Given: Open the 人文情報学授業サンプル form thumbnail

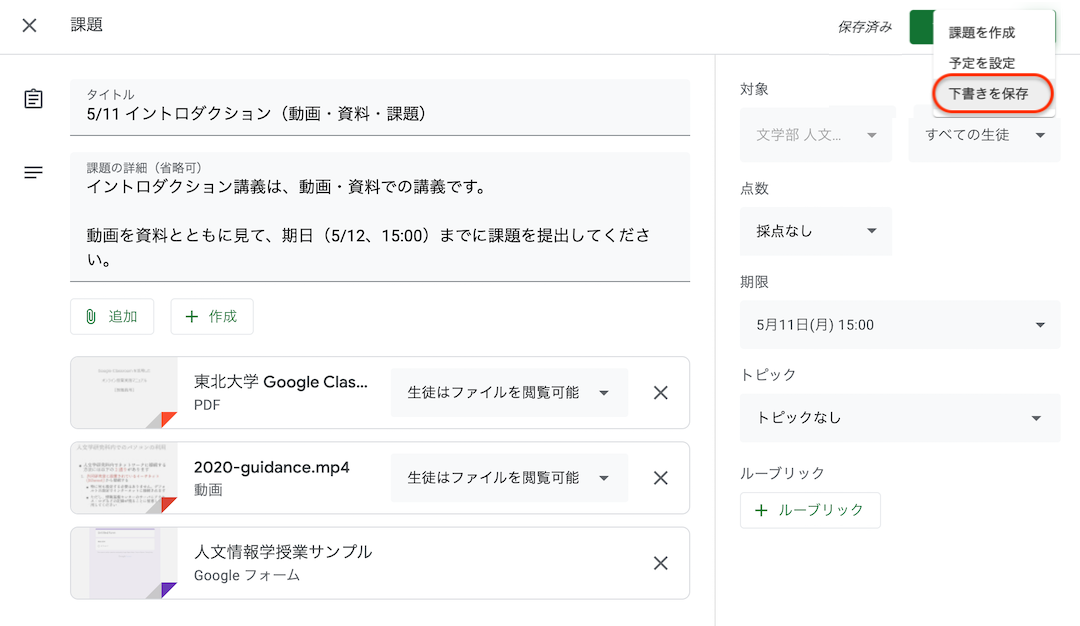Looking at the screenshot, I should 124,563.
